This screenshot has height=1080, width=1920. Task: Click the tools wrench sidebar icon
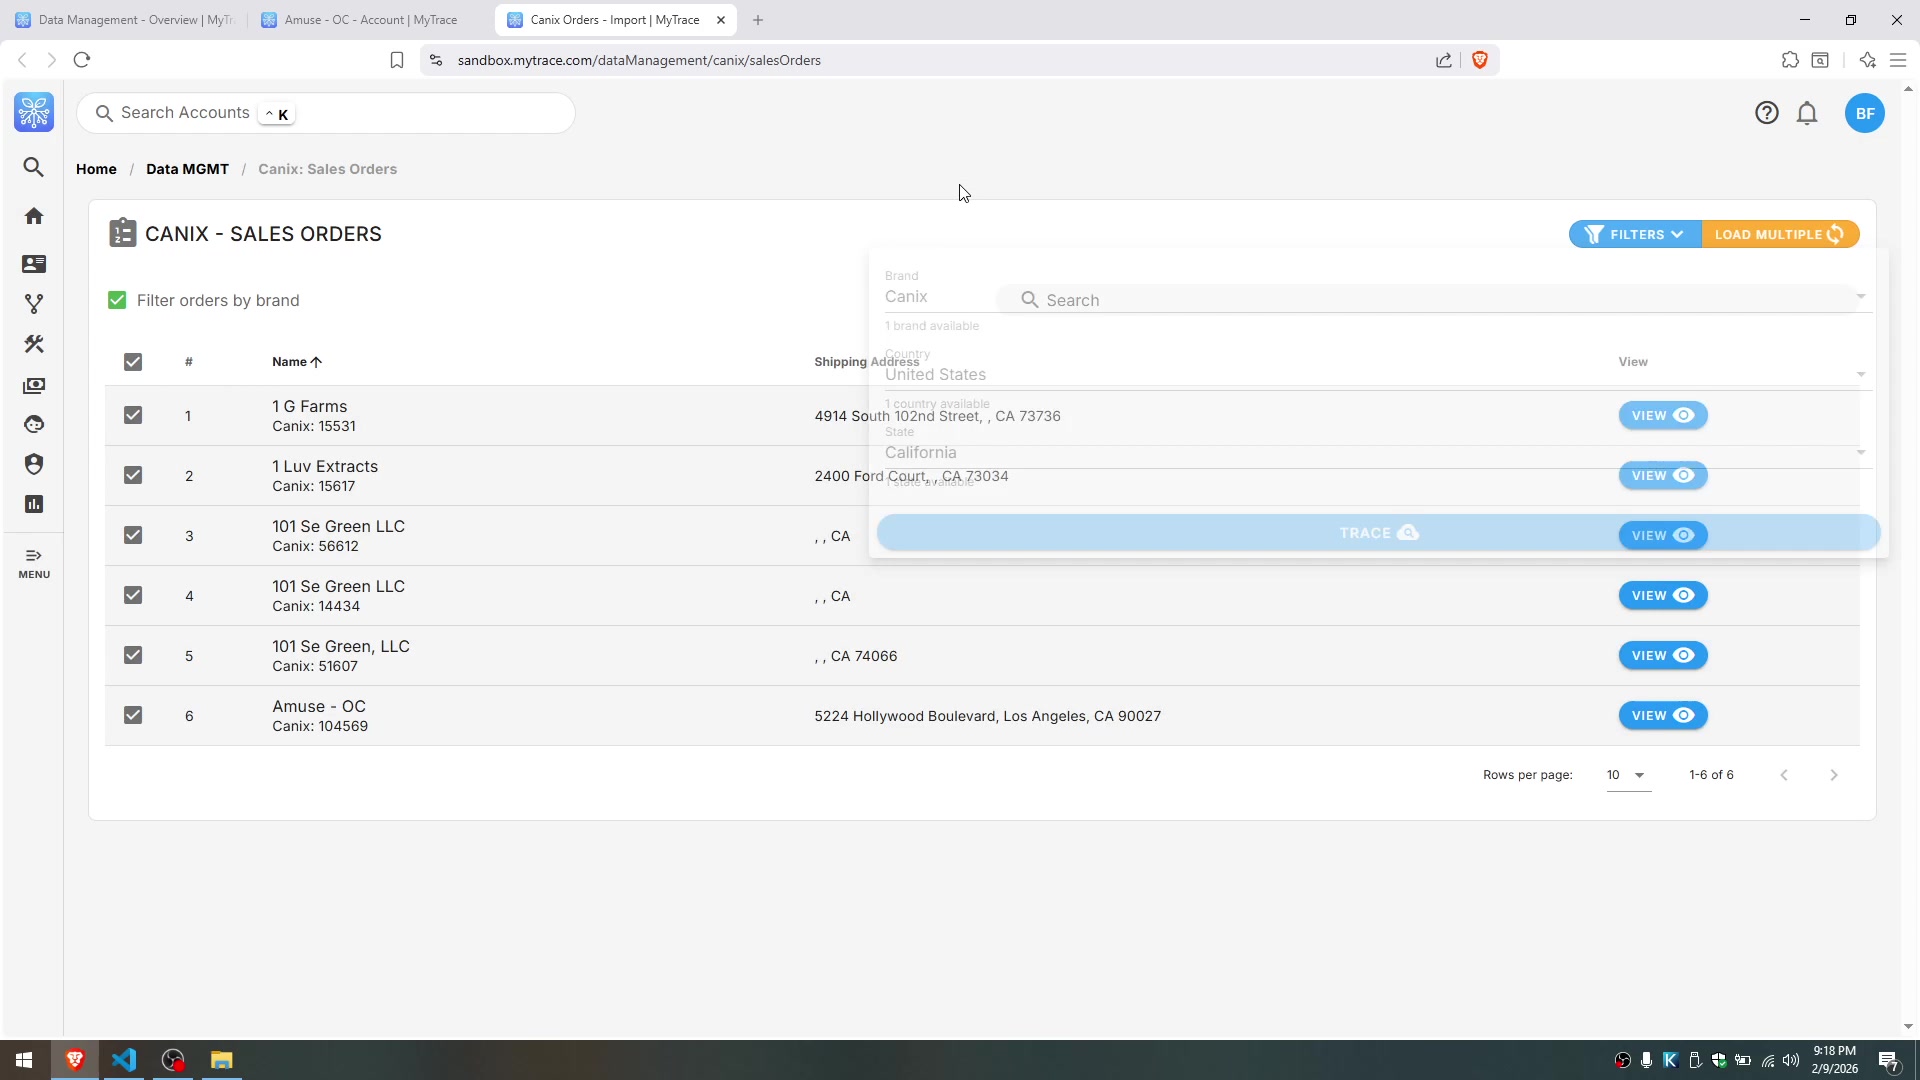click(x=34, y=344)
